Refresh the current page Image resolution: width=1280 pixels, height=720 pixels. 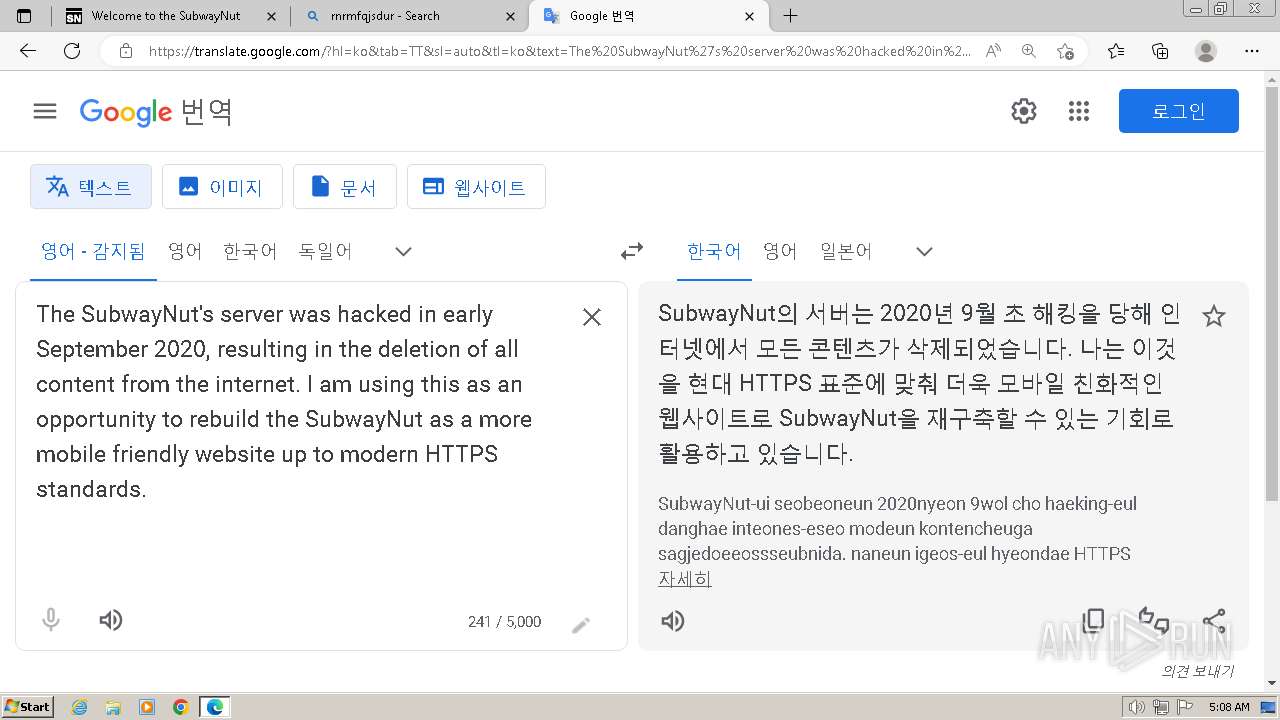tap(72, 51)
